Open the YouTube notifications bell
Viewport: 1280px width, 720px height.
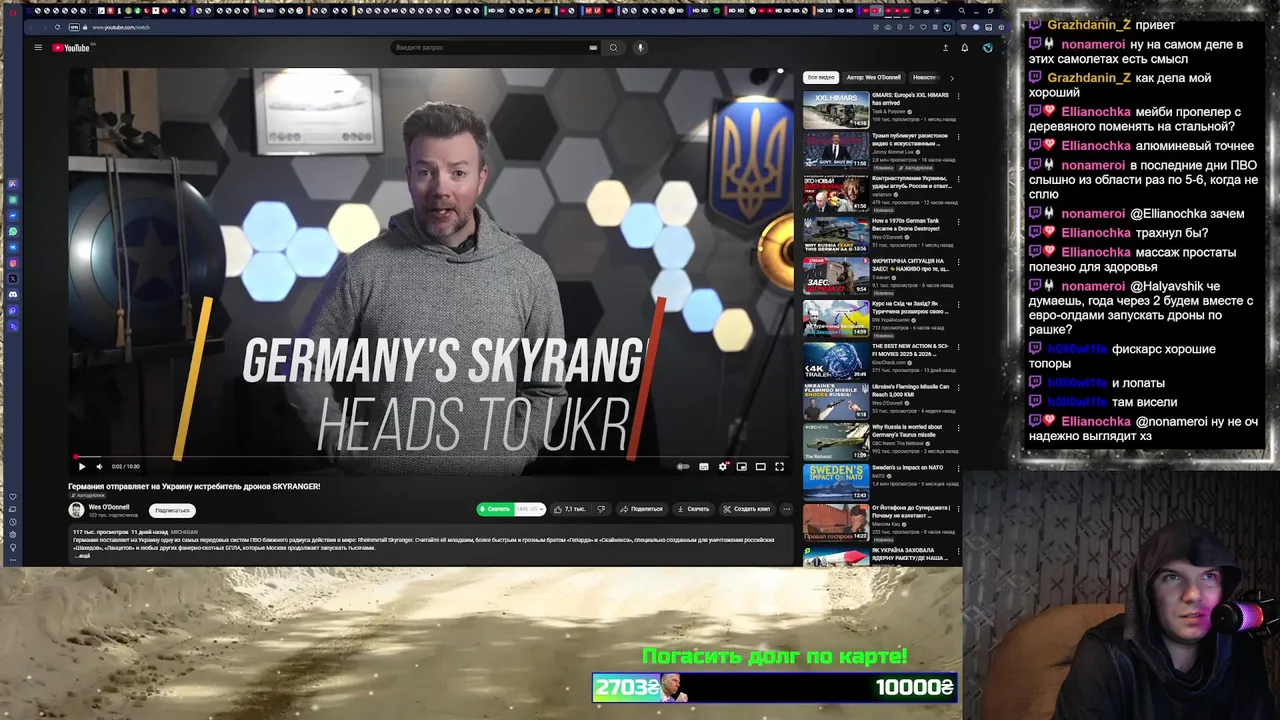[x=964, y=47]
